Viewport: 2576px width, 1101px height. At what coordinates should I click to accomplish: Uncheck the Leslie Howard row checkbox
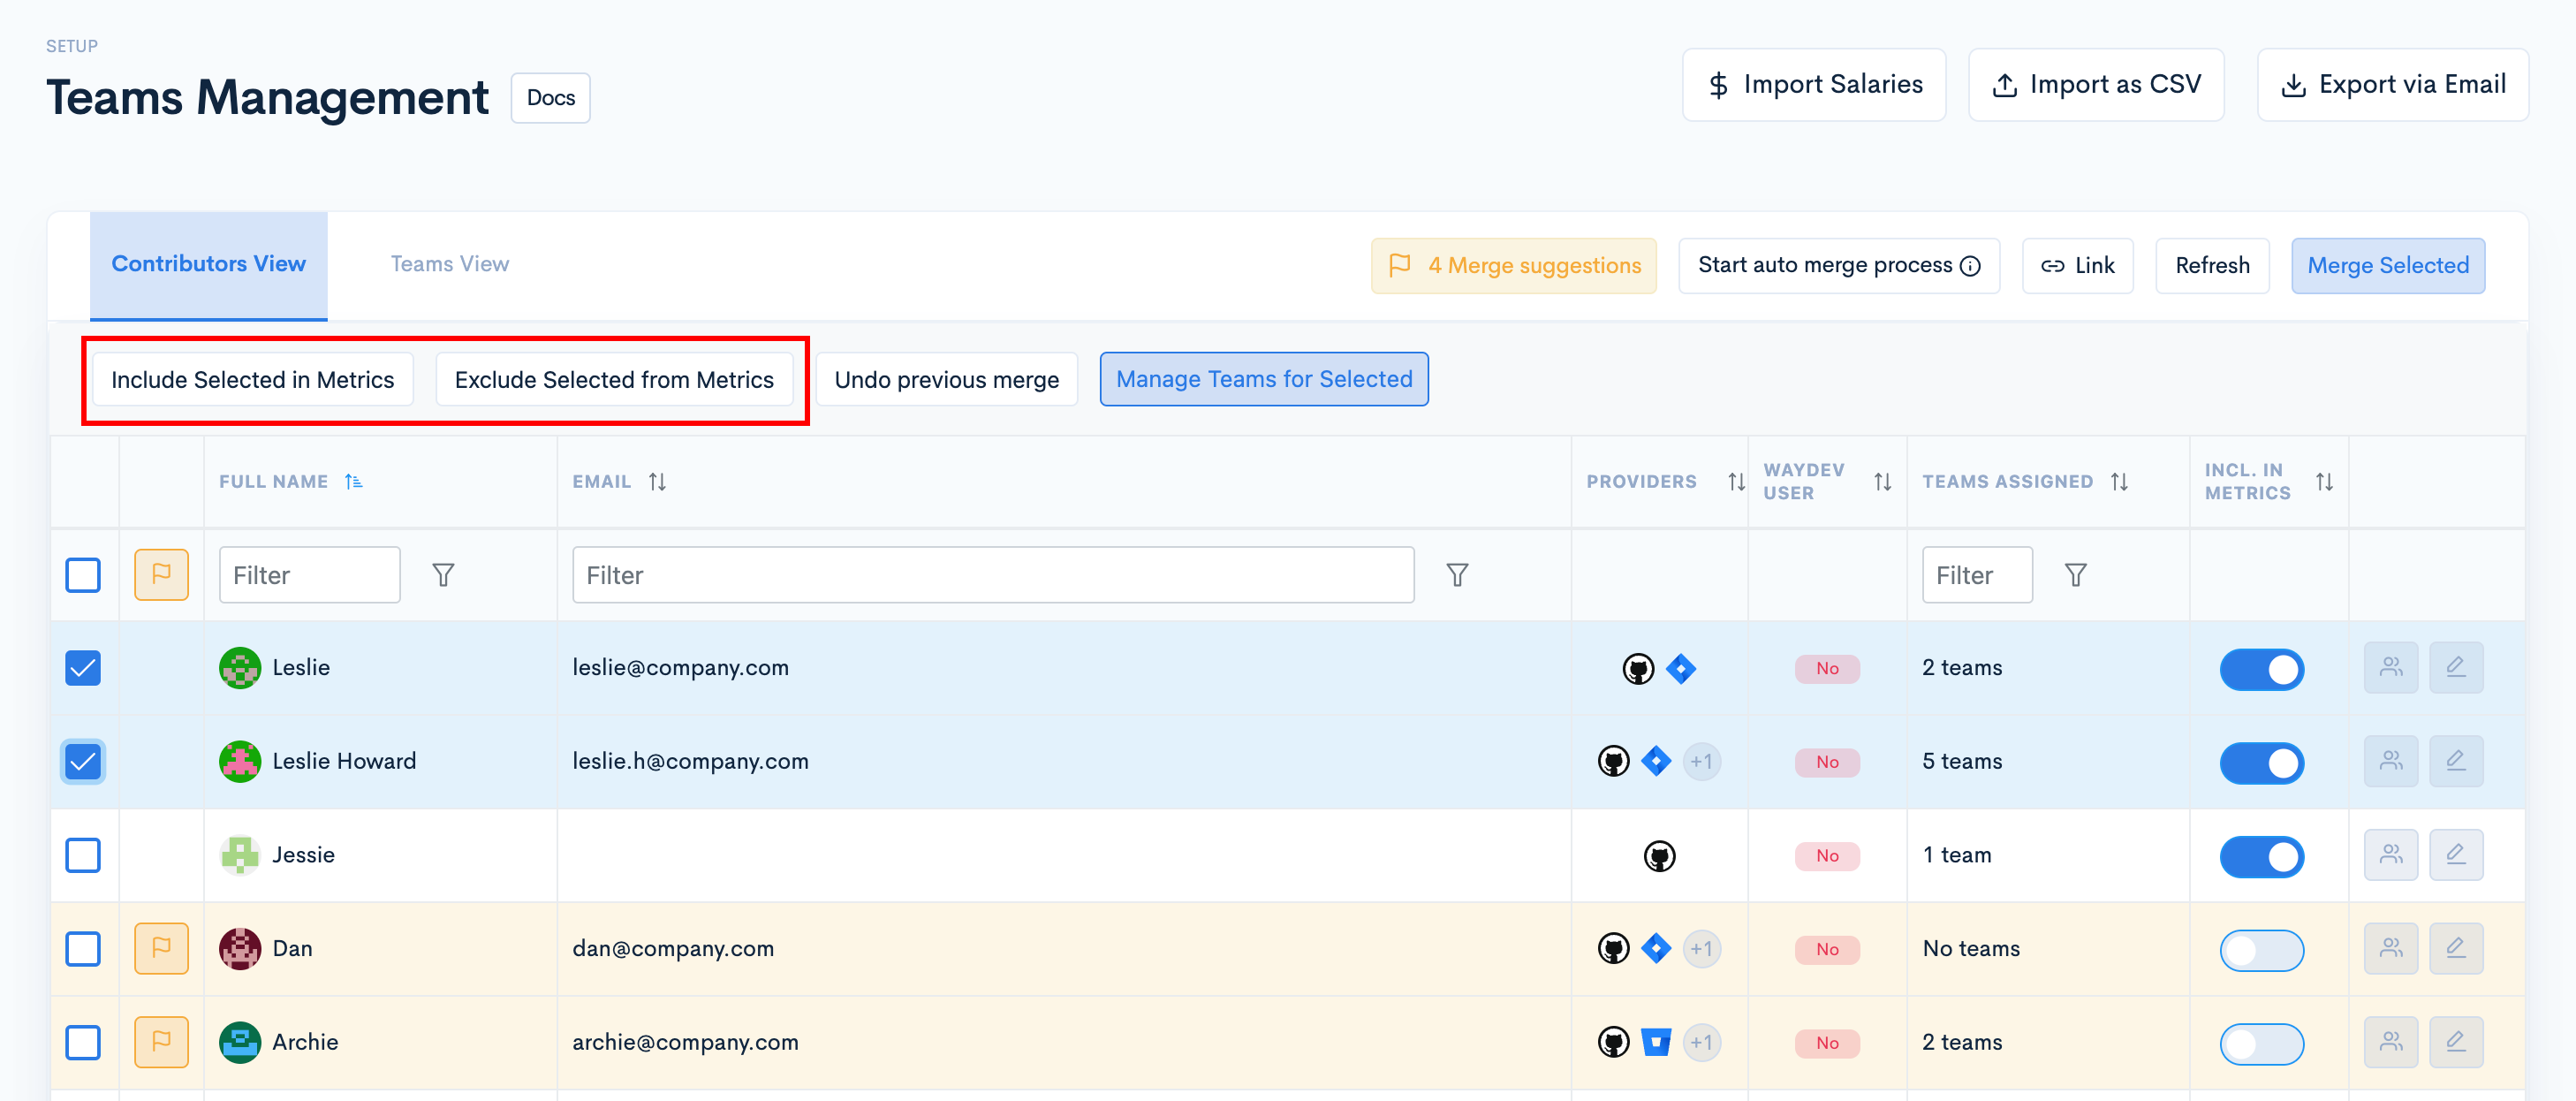pos(83,762)
